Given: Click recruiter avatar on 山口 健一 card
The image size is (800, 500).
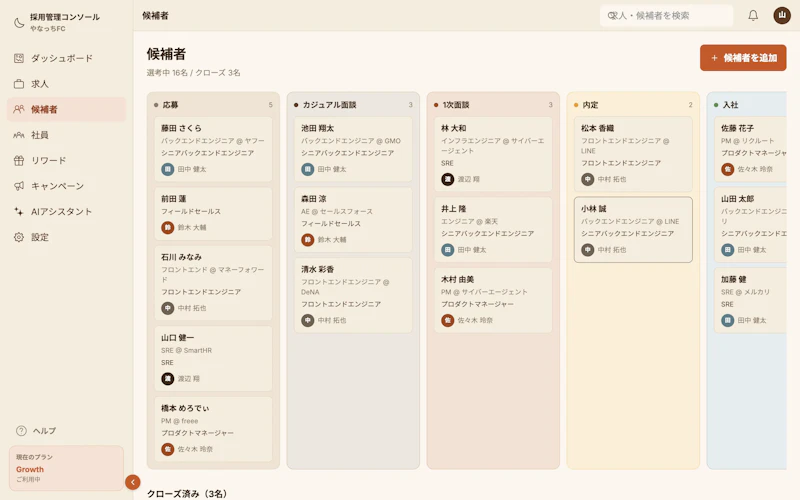Looking at the screenshot, I should [x=168, y=379].
